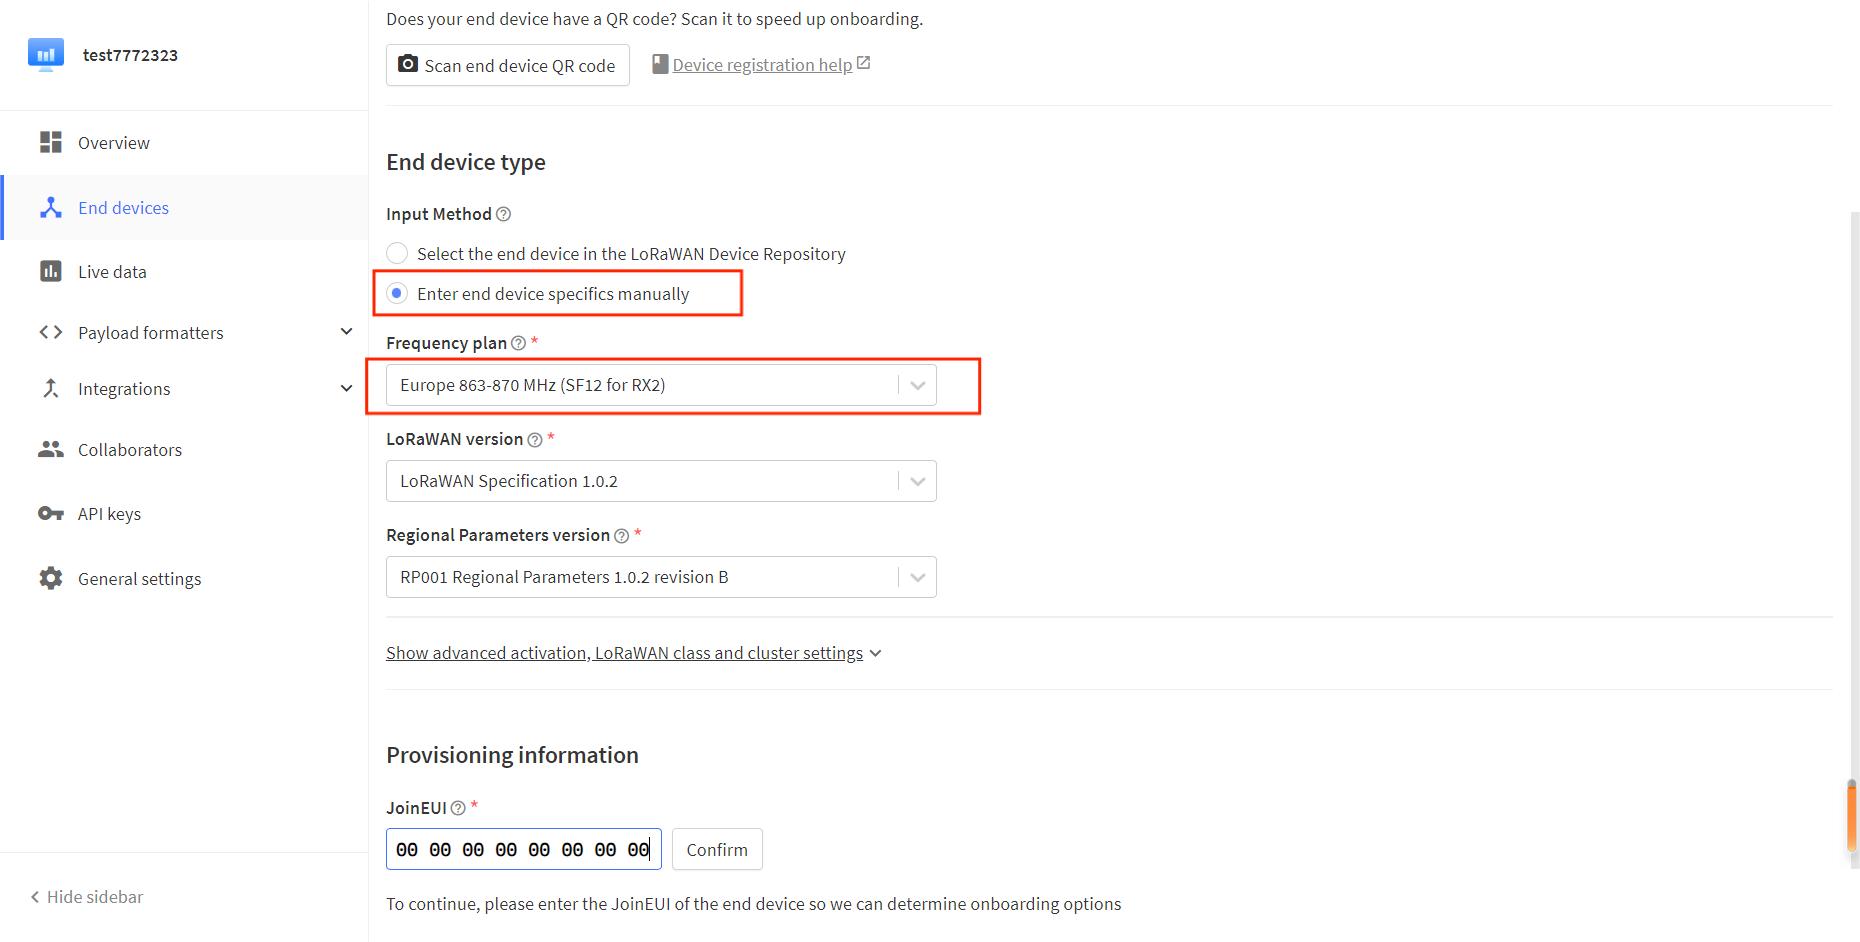
Task: Open the LoRaWAN version dropdown
Action: 660,481
